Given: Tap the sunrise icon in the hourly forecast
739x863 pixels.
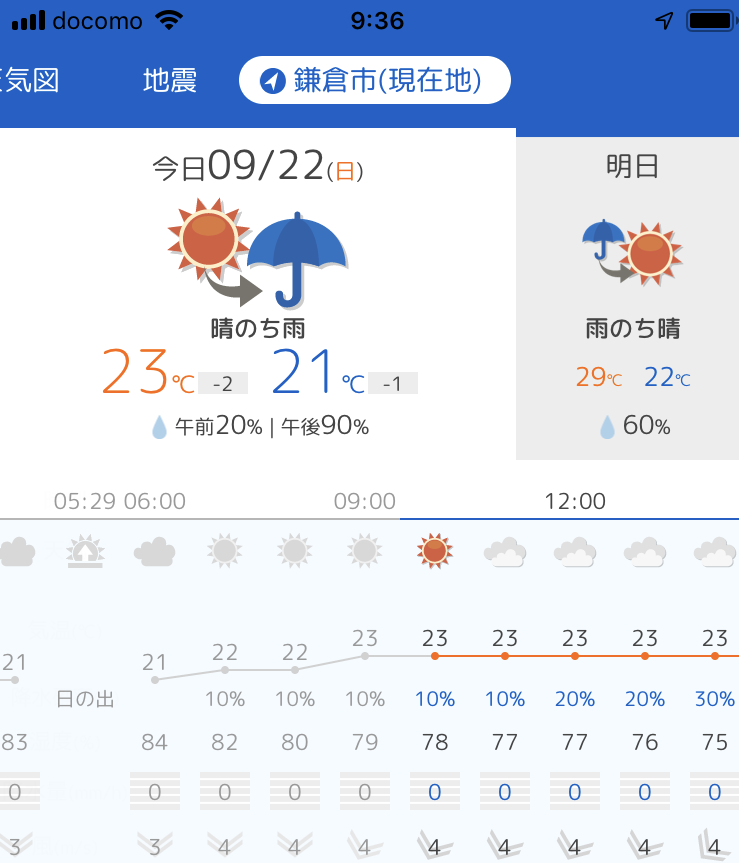Looking at the screenshot, I should coord(85,551).
